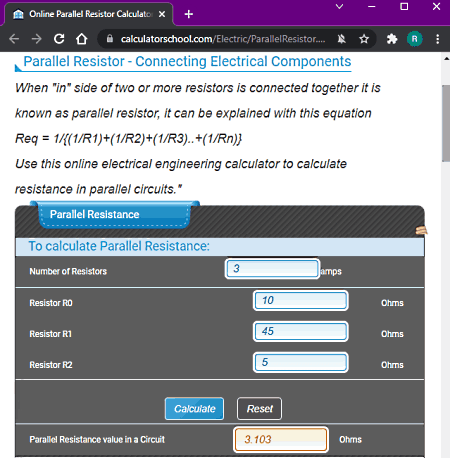The height and width of the screenshot is (458, 450).
Task: Expand the tab search chevron
Action: pos(339,6)
